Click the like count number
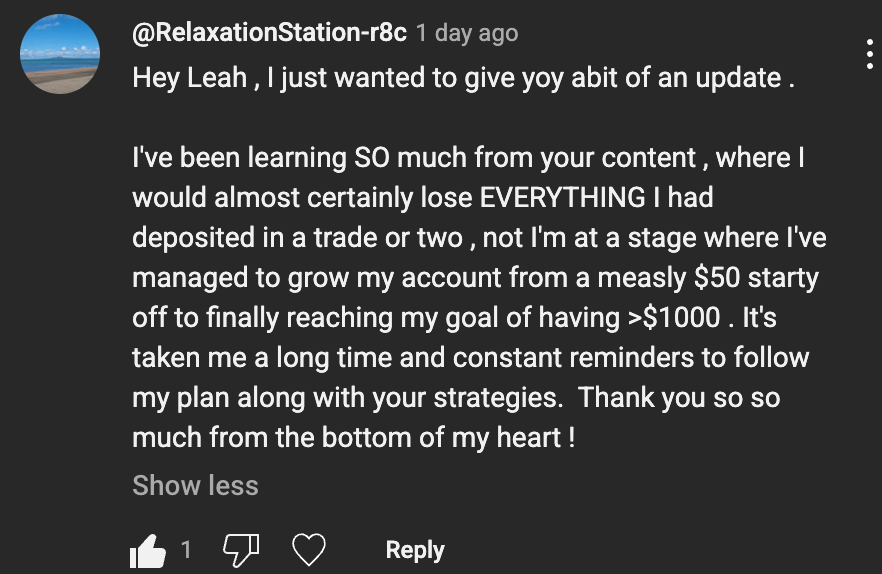The height and width of the screenshot is (574, 882). (x=186, y=549)
